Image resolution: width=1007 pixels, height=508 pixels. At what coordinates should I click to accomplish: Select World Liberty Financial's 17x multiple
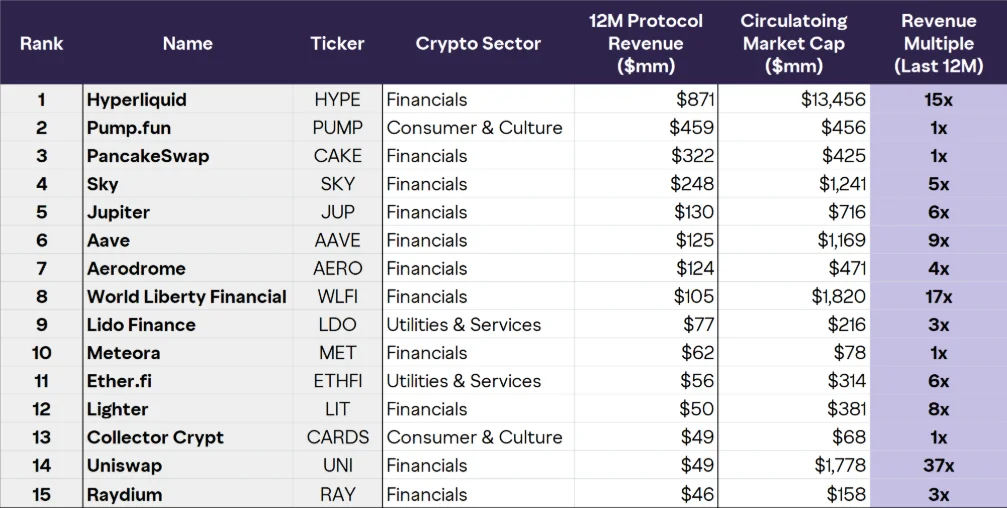[x=939, y=297]
